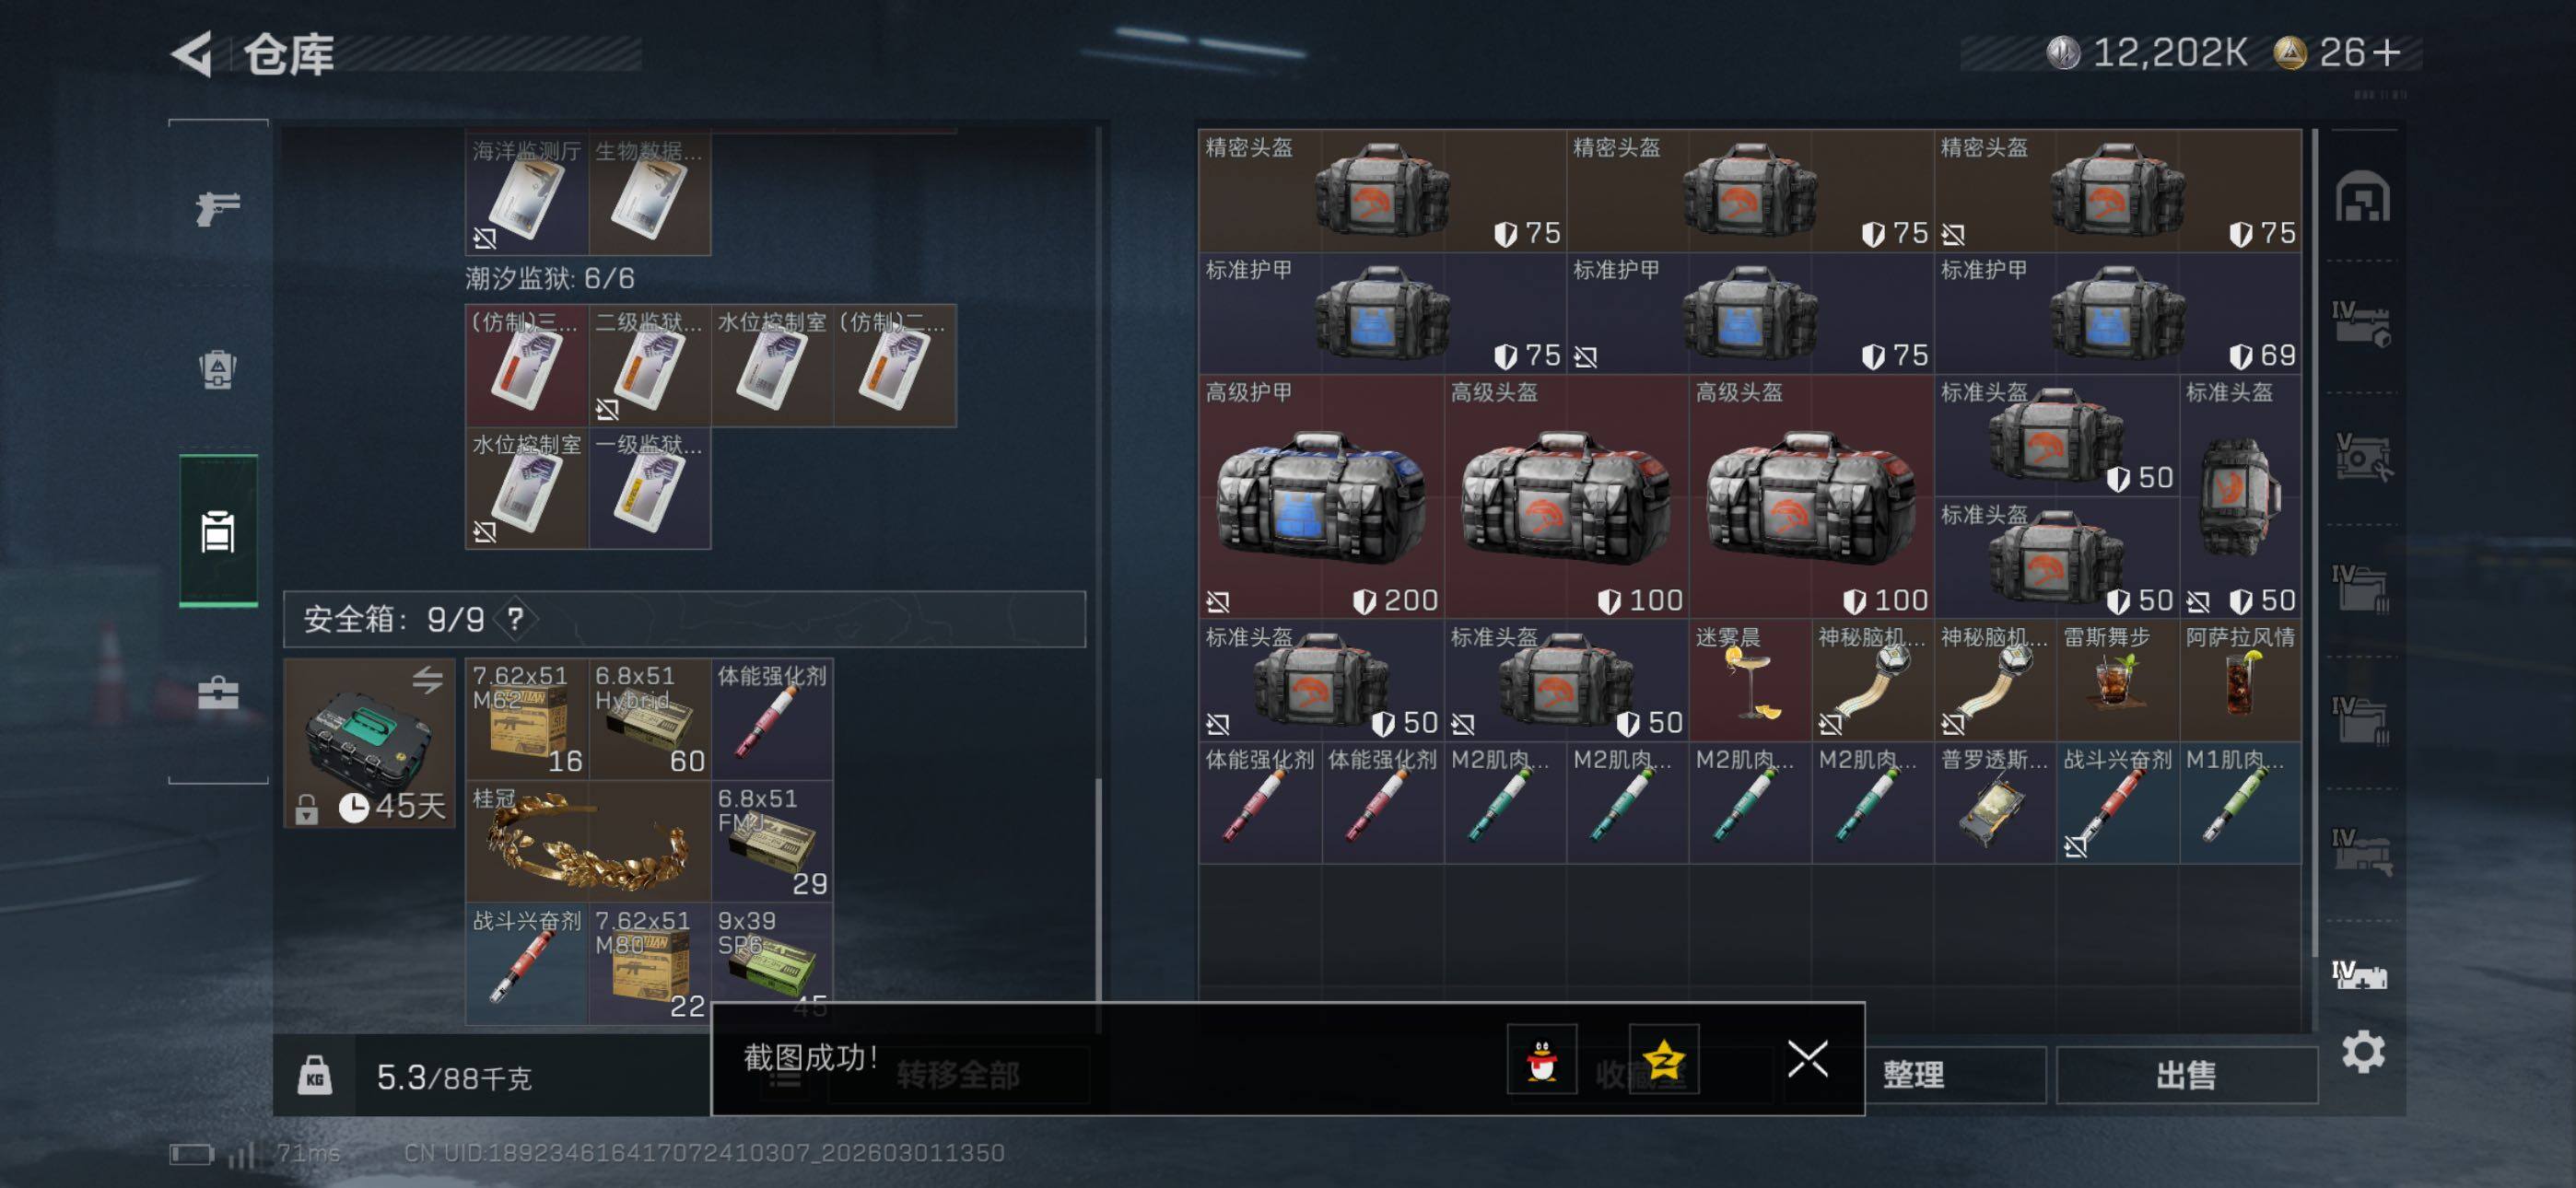Click the safe box lock icon
The image size is (2576, 1188).
(307, 808)
